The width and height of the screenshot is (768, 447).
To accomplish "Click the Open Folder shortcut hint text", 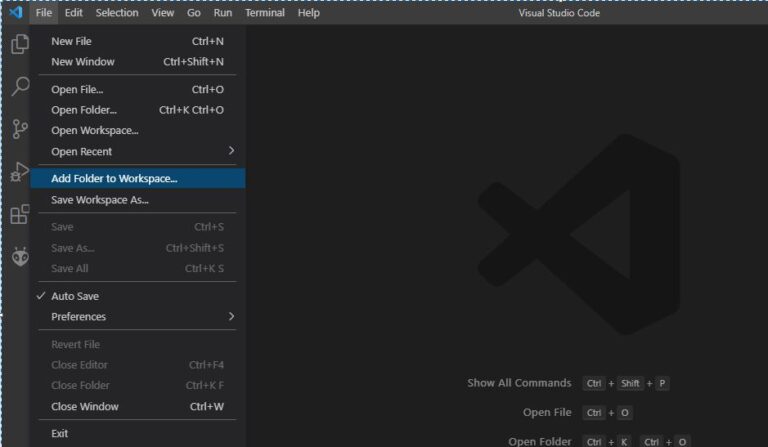I will tap(540, 441).
